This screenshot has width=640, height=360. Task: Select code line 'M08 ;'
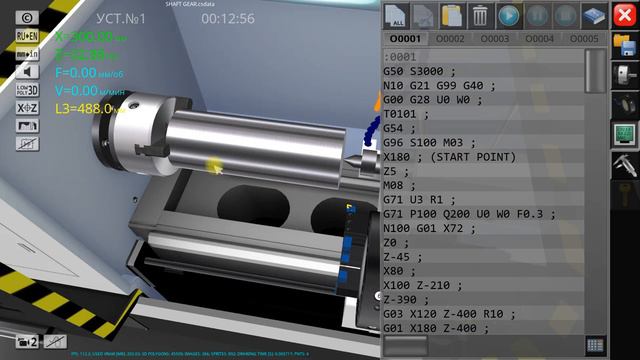click(x=484, y=186)
